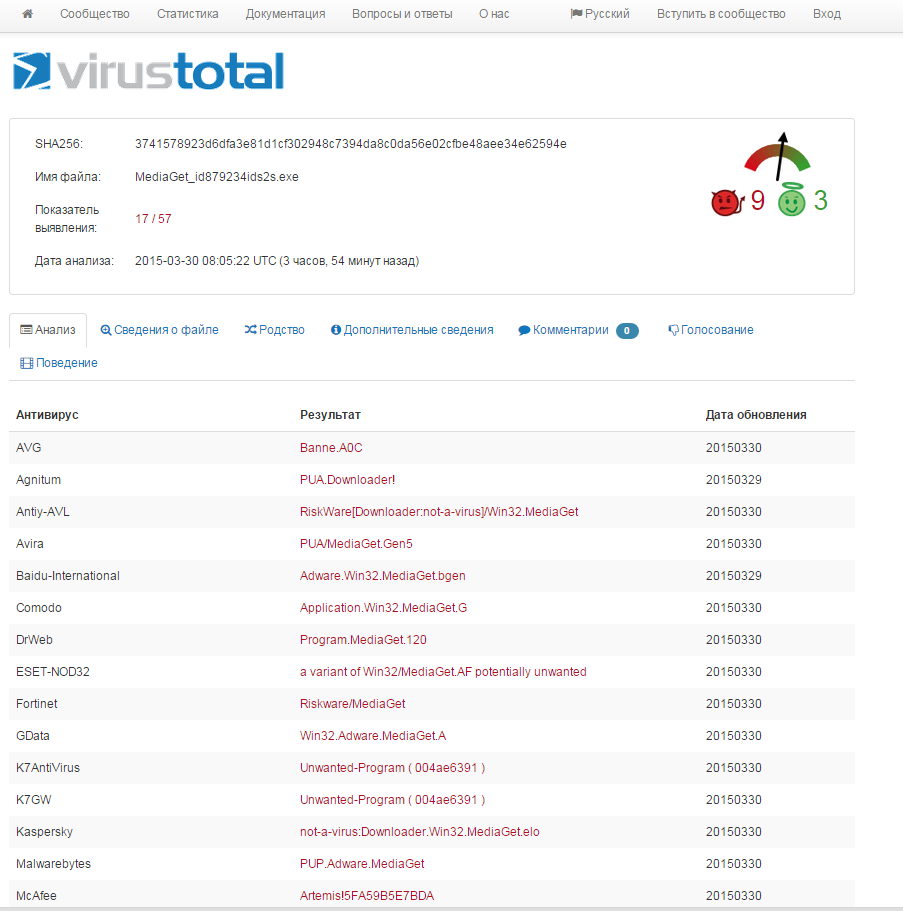Image resolution: width=903 pixels, height=911 pixels.
Task: Click the Вход login link
Action: click(827, 14)
